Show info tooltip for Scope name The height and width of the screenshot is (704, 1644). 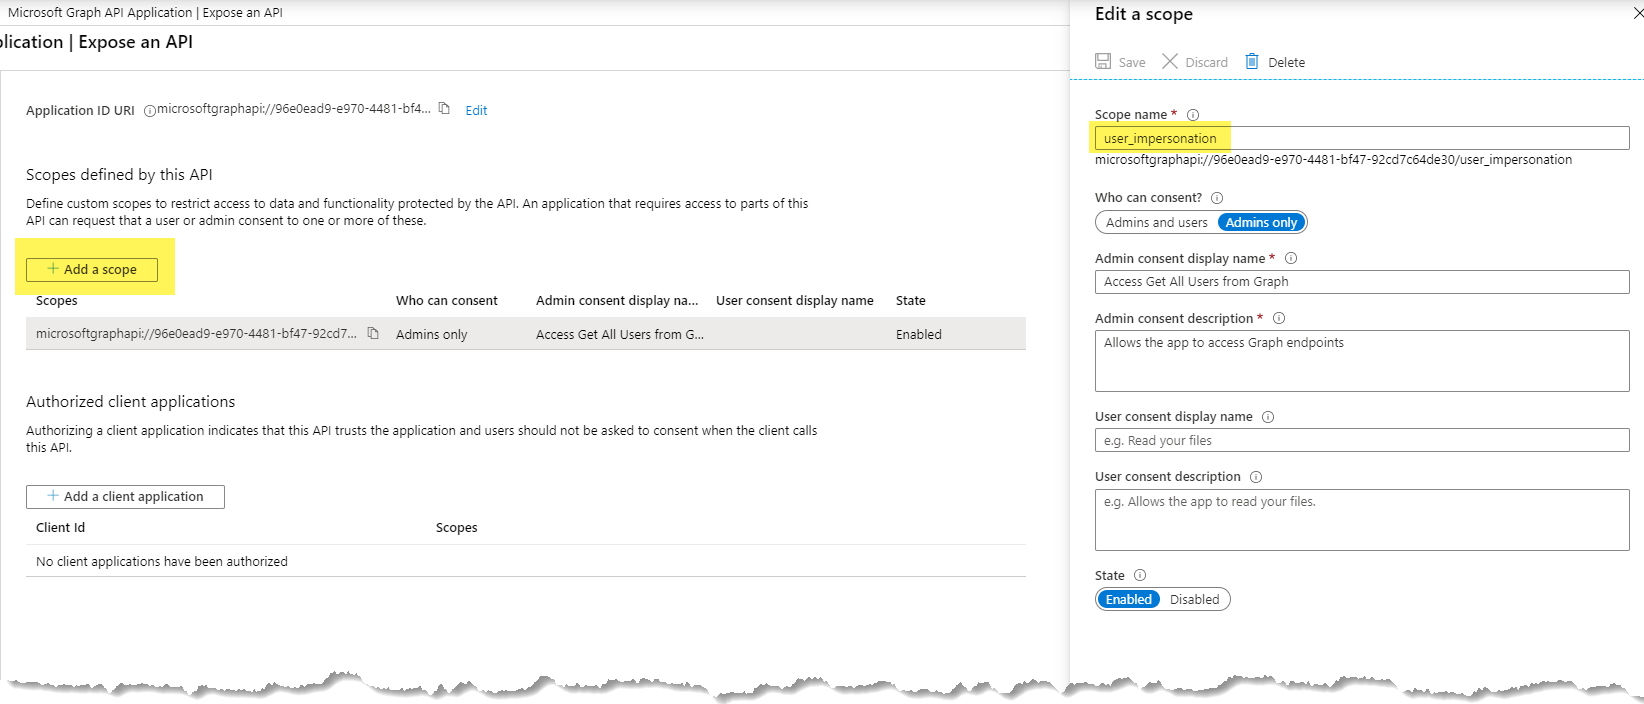click(1193, 115)
